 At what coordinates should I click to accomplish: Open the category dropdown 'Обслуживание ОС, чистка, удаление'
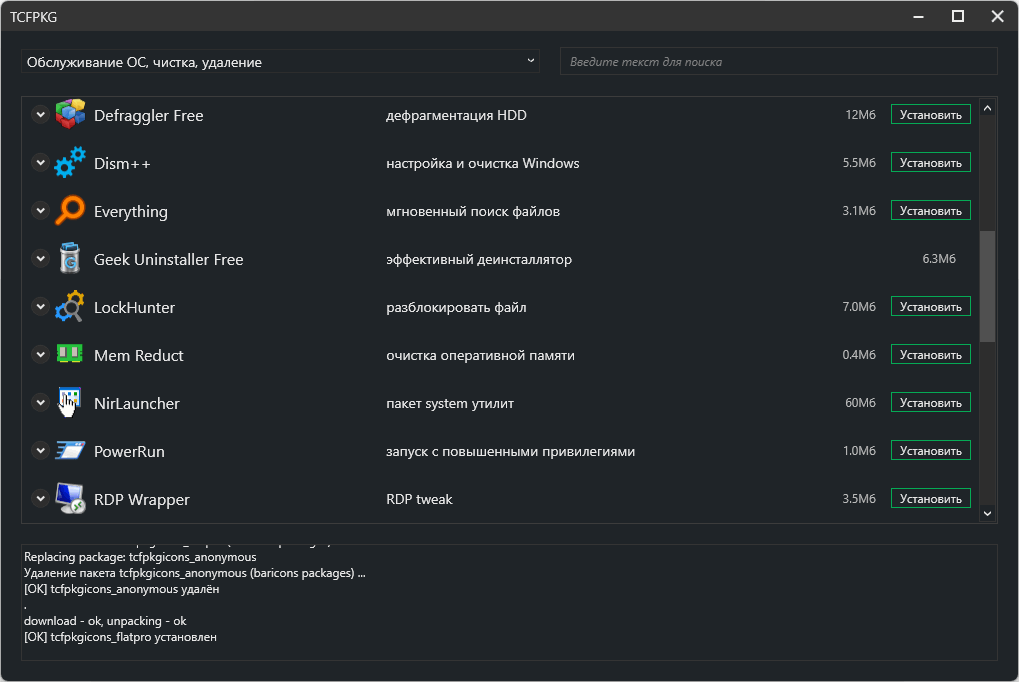point(280,62)
